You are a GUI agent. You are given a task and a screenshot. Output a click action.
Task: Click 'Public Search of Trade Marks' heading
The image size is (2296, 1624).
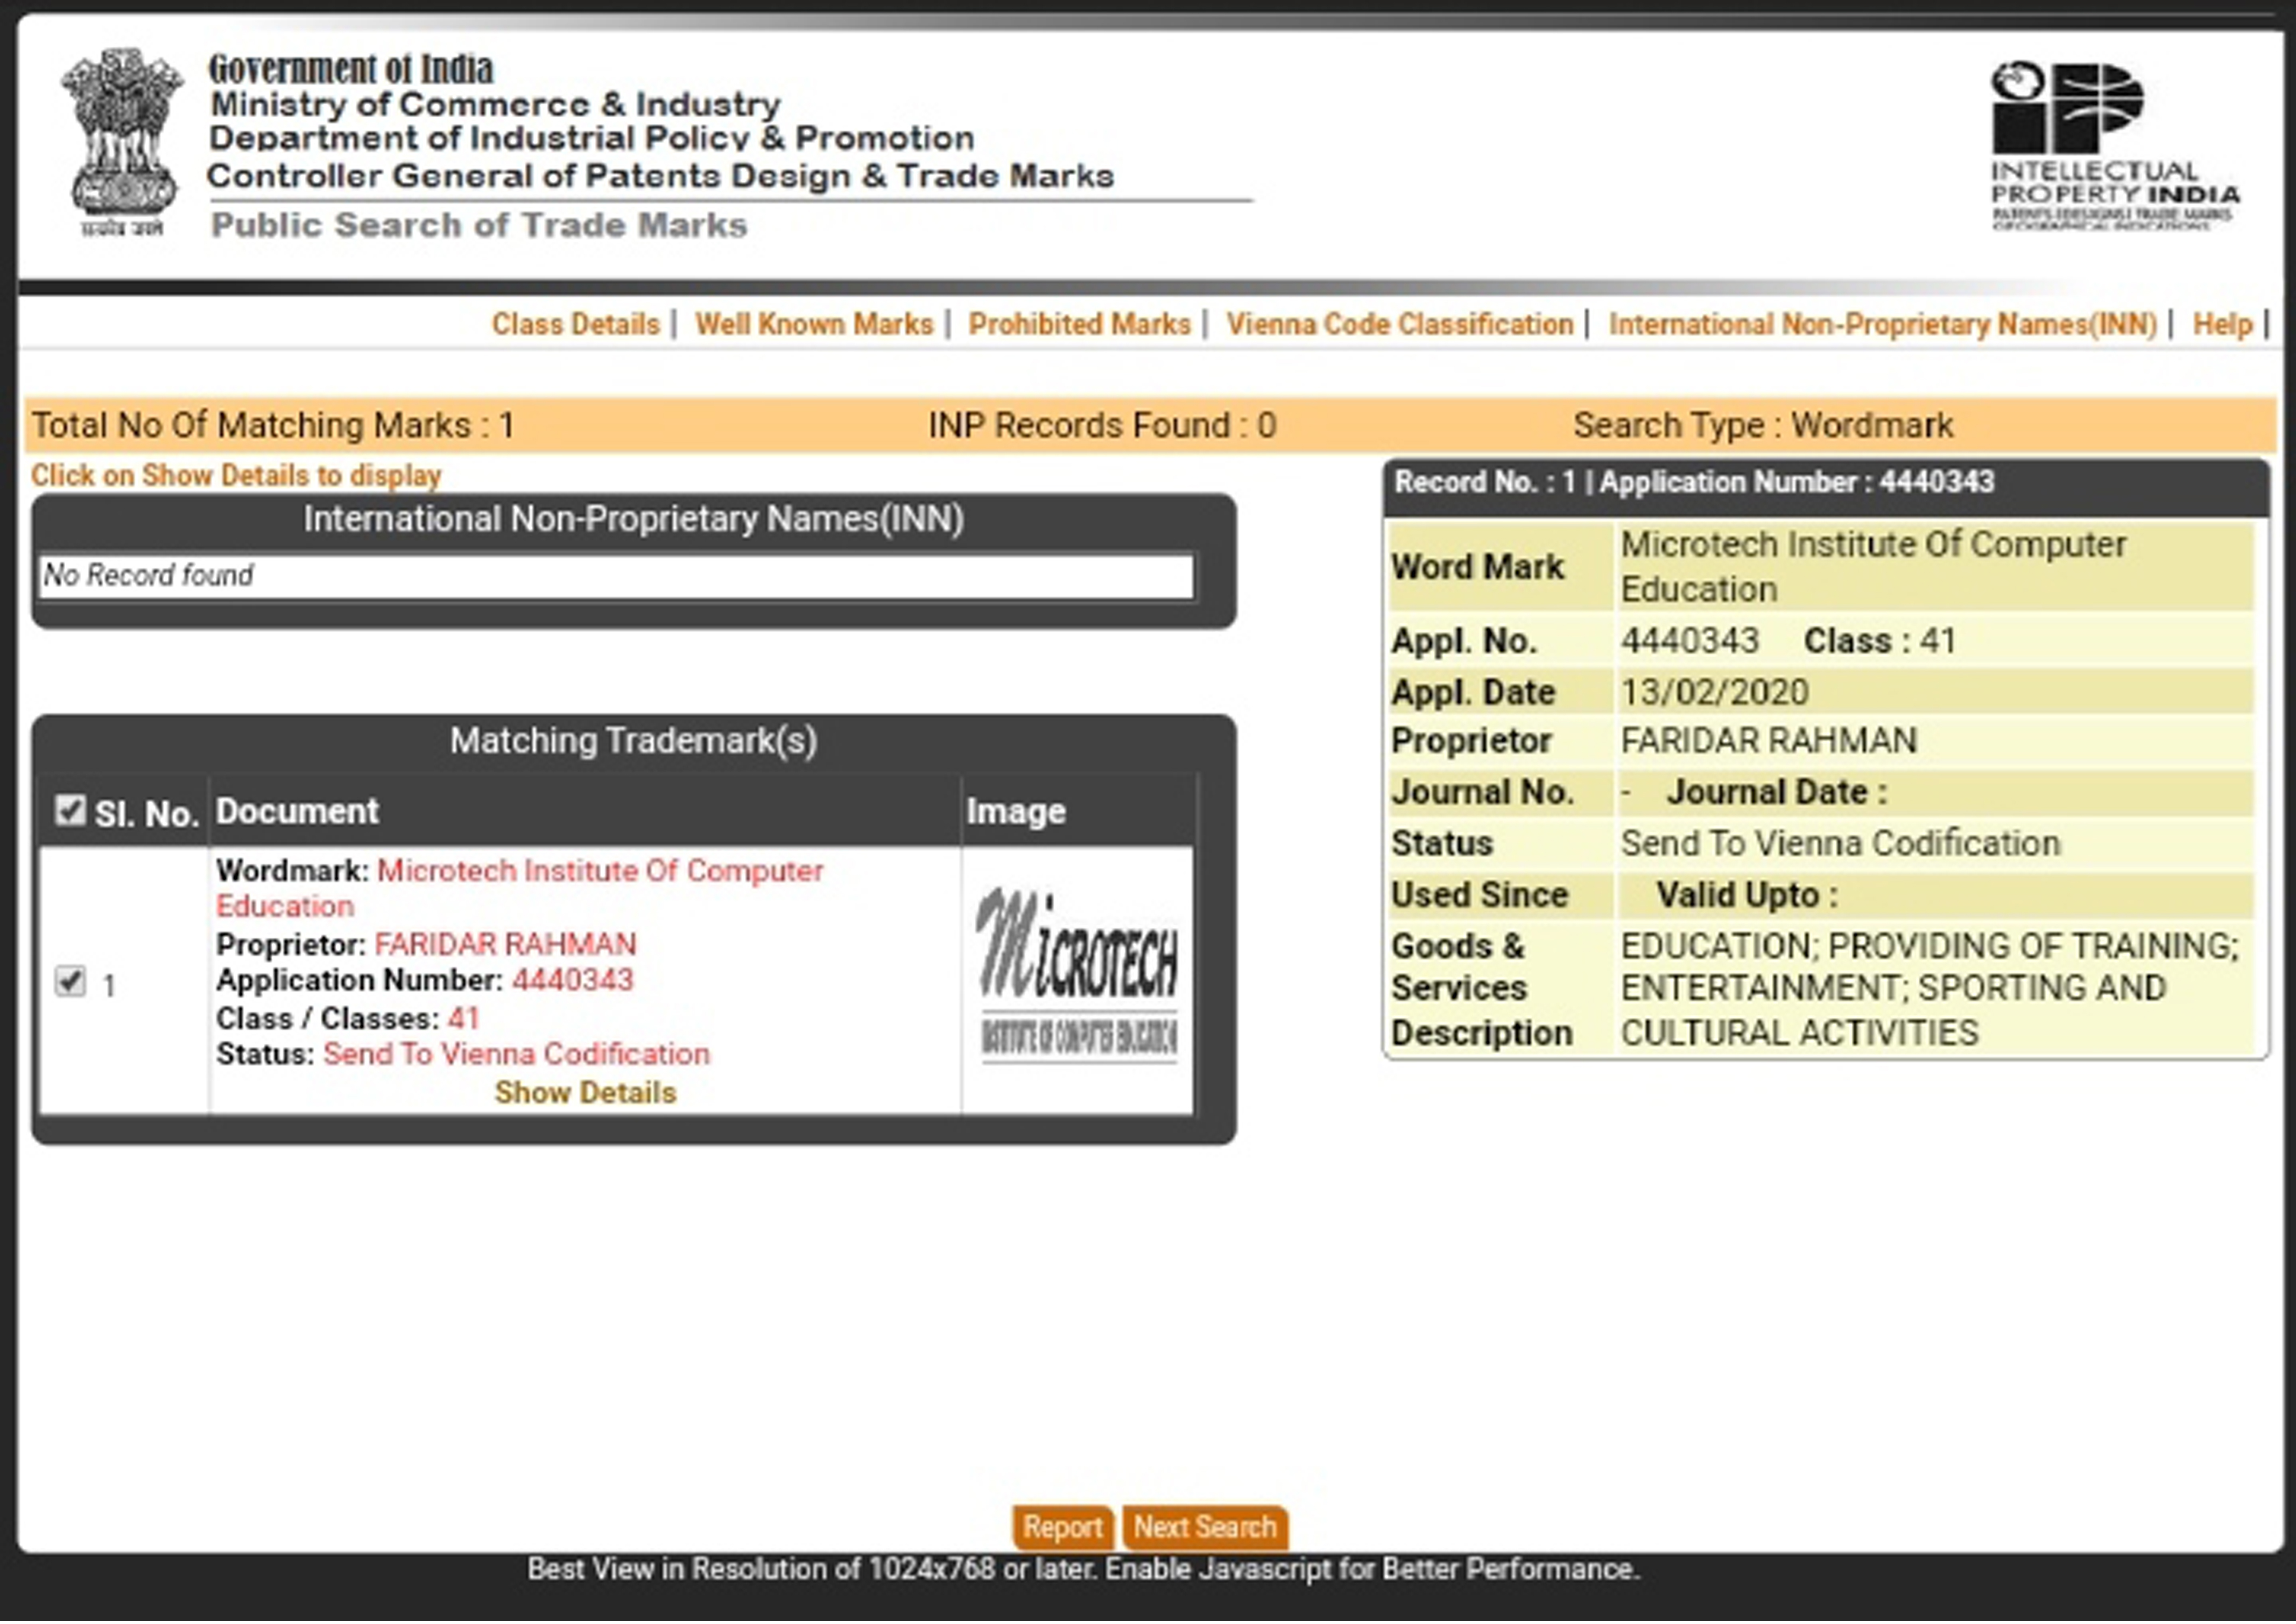pos(479,226)
